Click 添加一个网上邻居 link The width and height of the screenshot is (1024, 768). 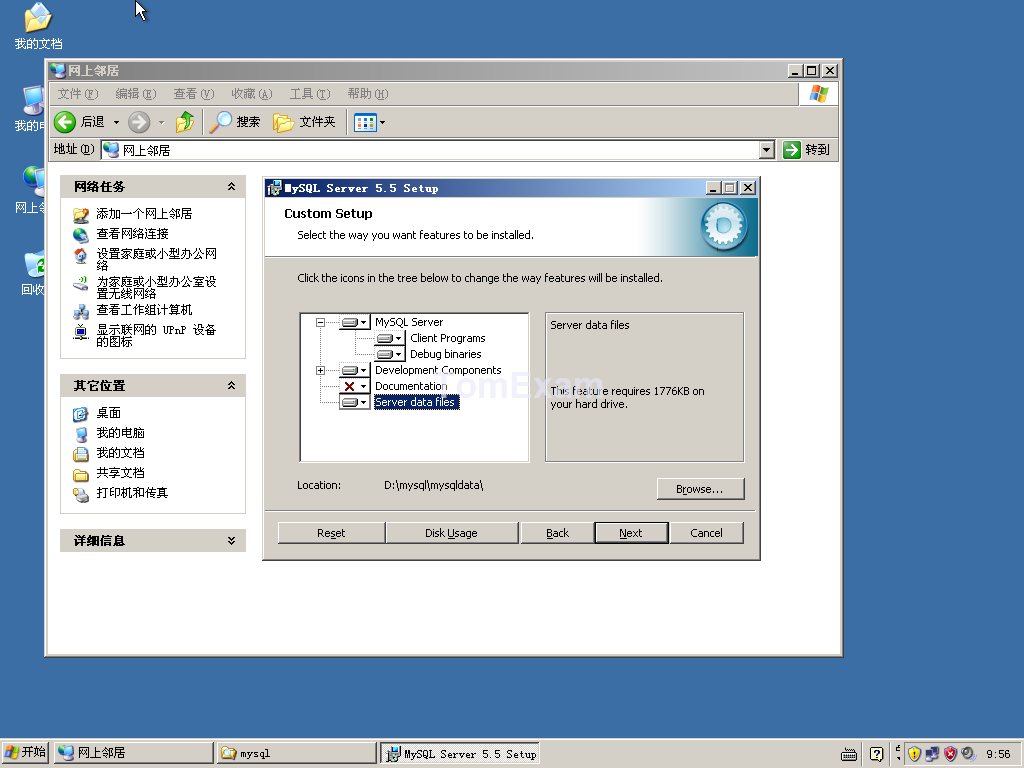(x=144, y=214)
